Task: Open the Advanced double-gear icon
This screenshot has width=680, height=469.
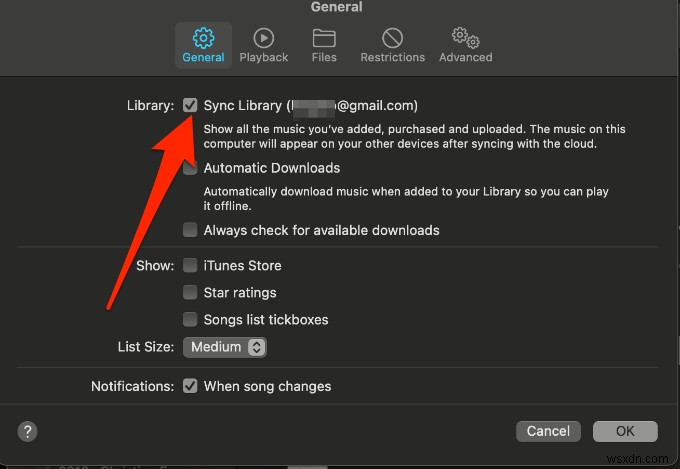Action: click(x=465, y=38)
